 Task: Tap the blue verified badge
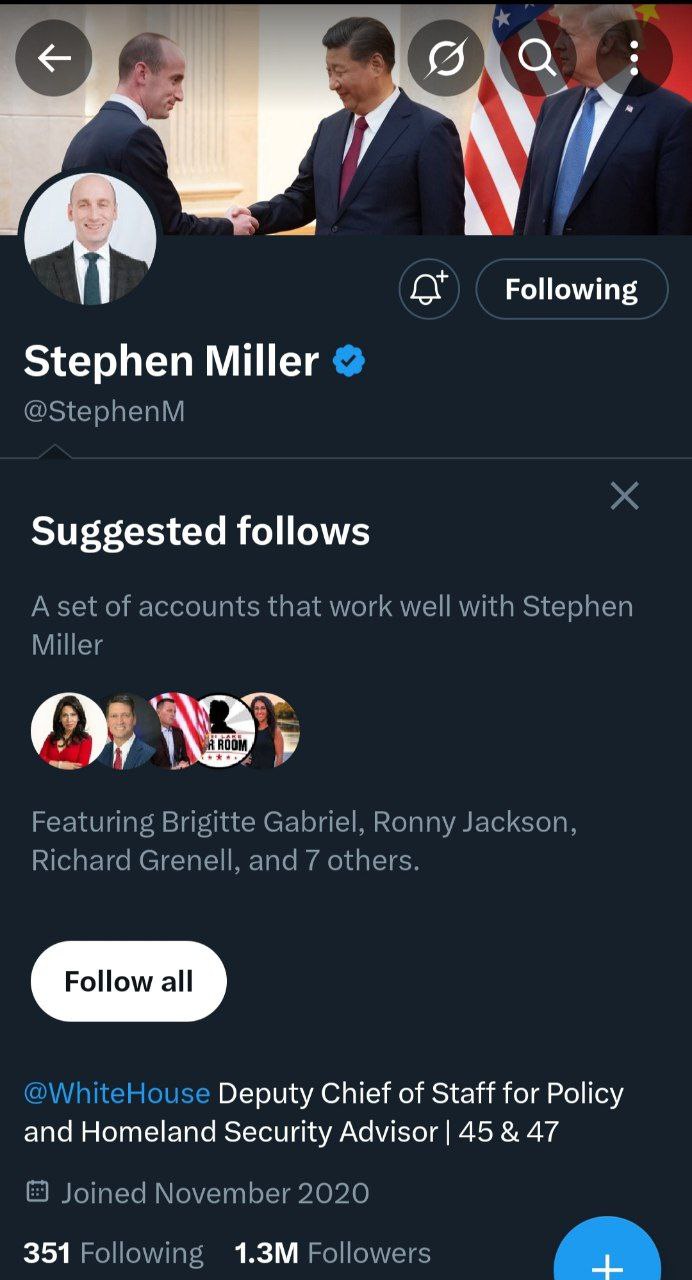349,361
